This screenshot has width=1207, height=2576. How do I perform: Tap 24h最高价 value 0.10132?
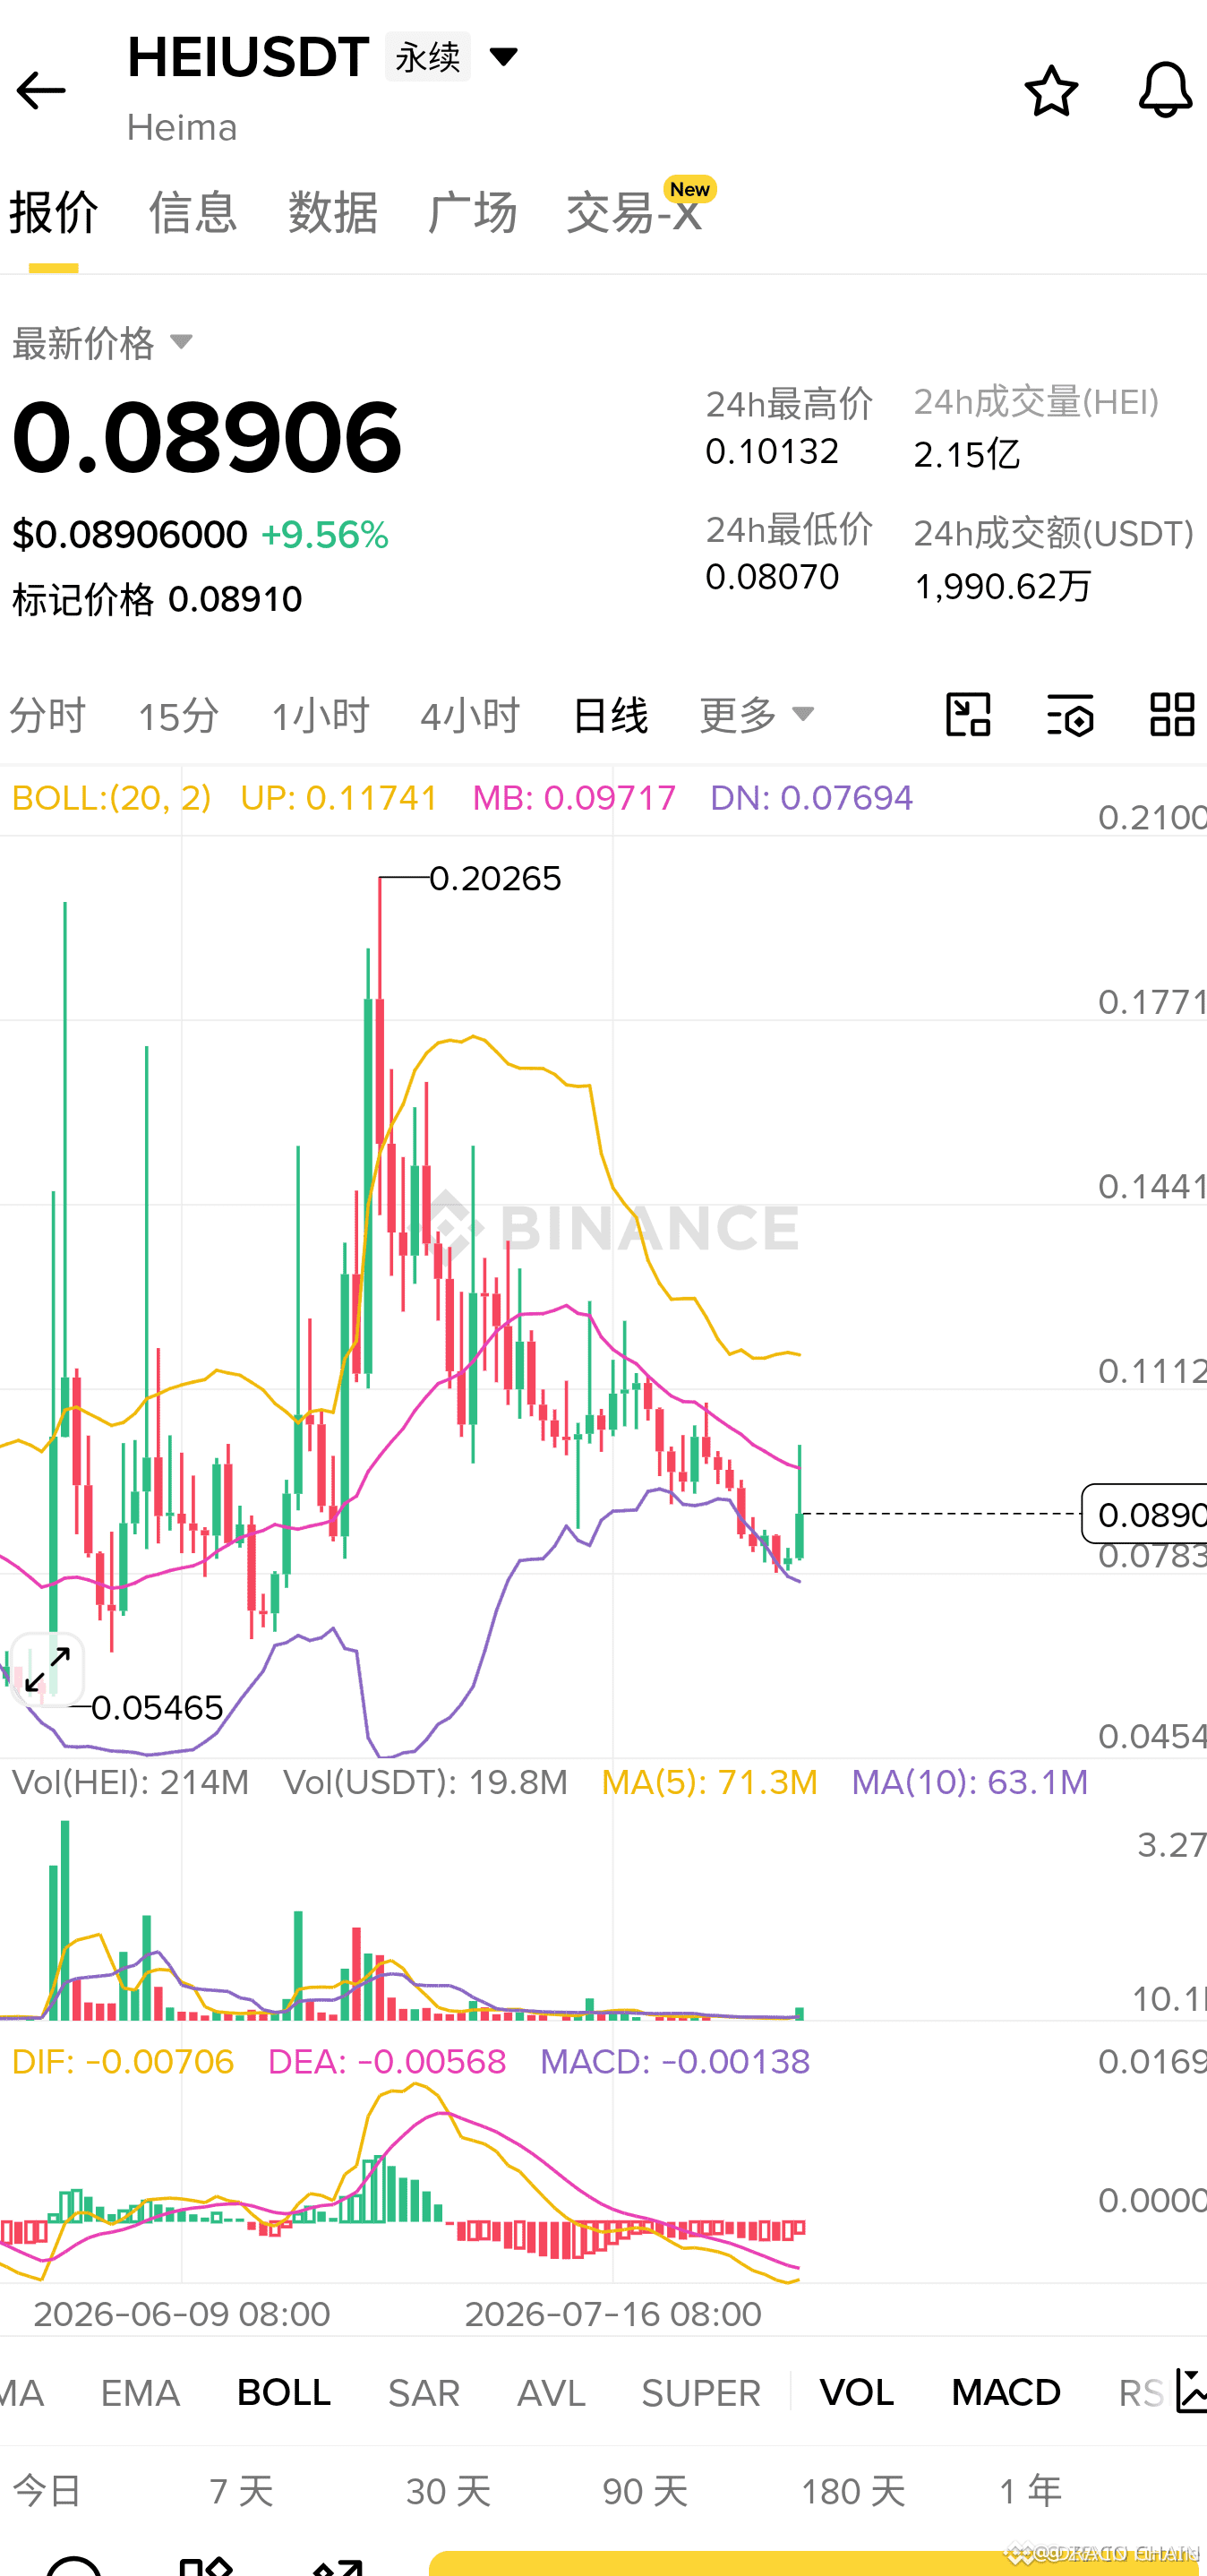point(772,451)
